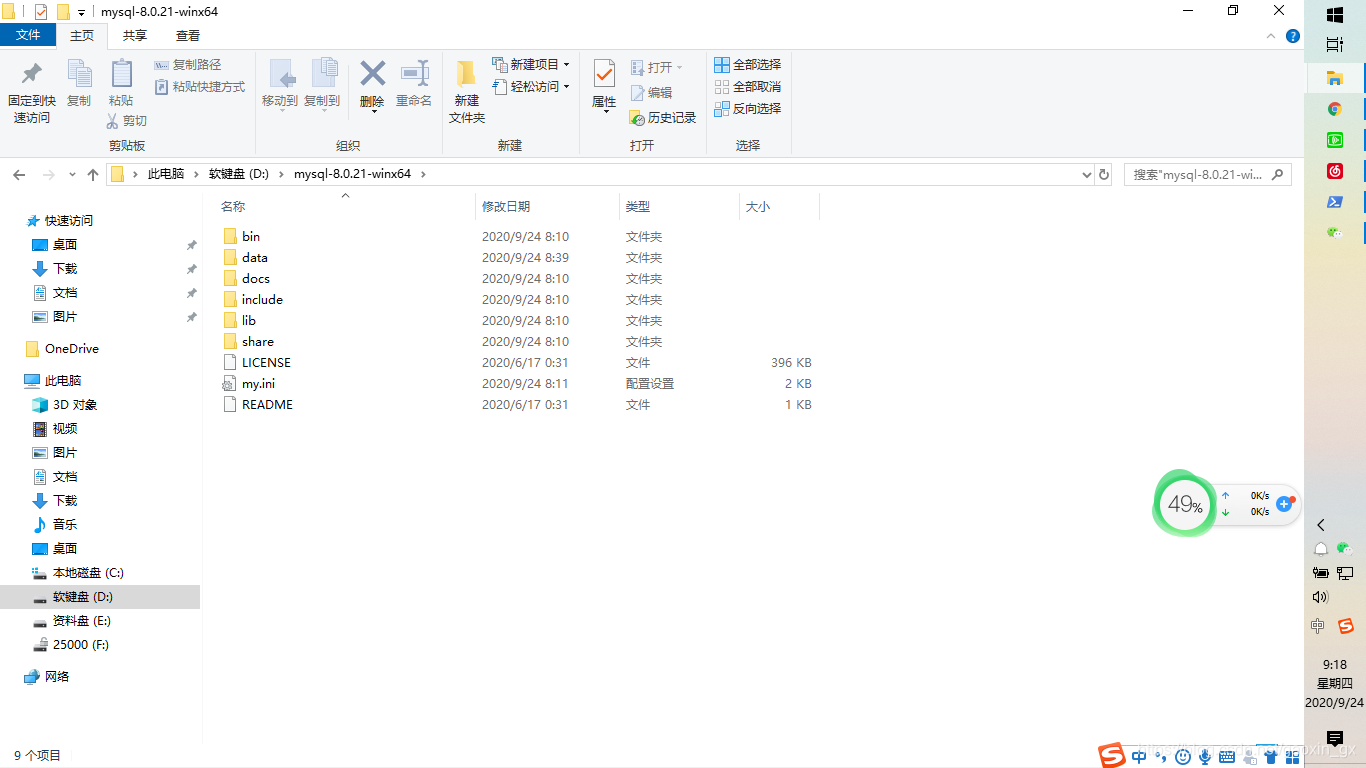Click Edit (编辑) in ribbon
This screenshot has width=1366, height=768.
point(651,92)
